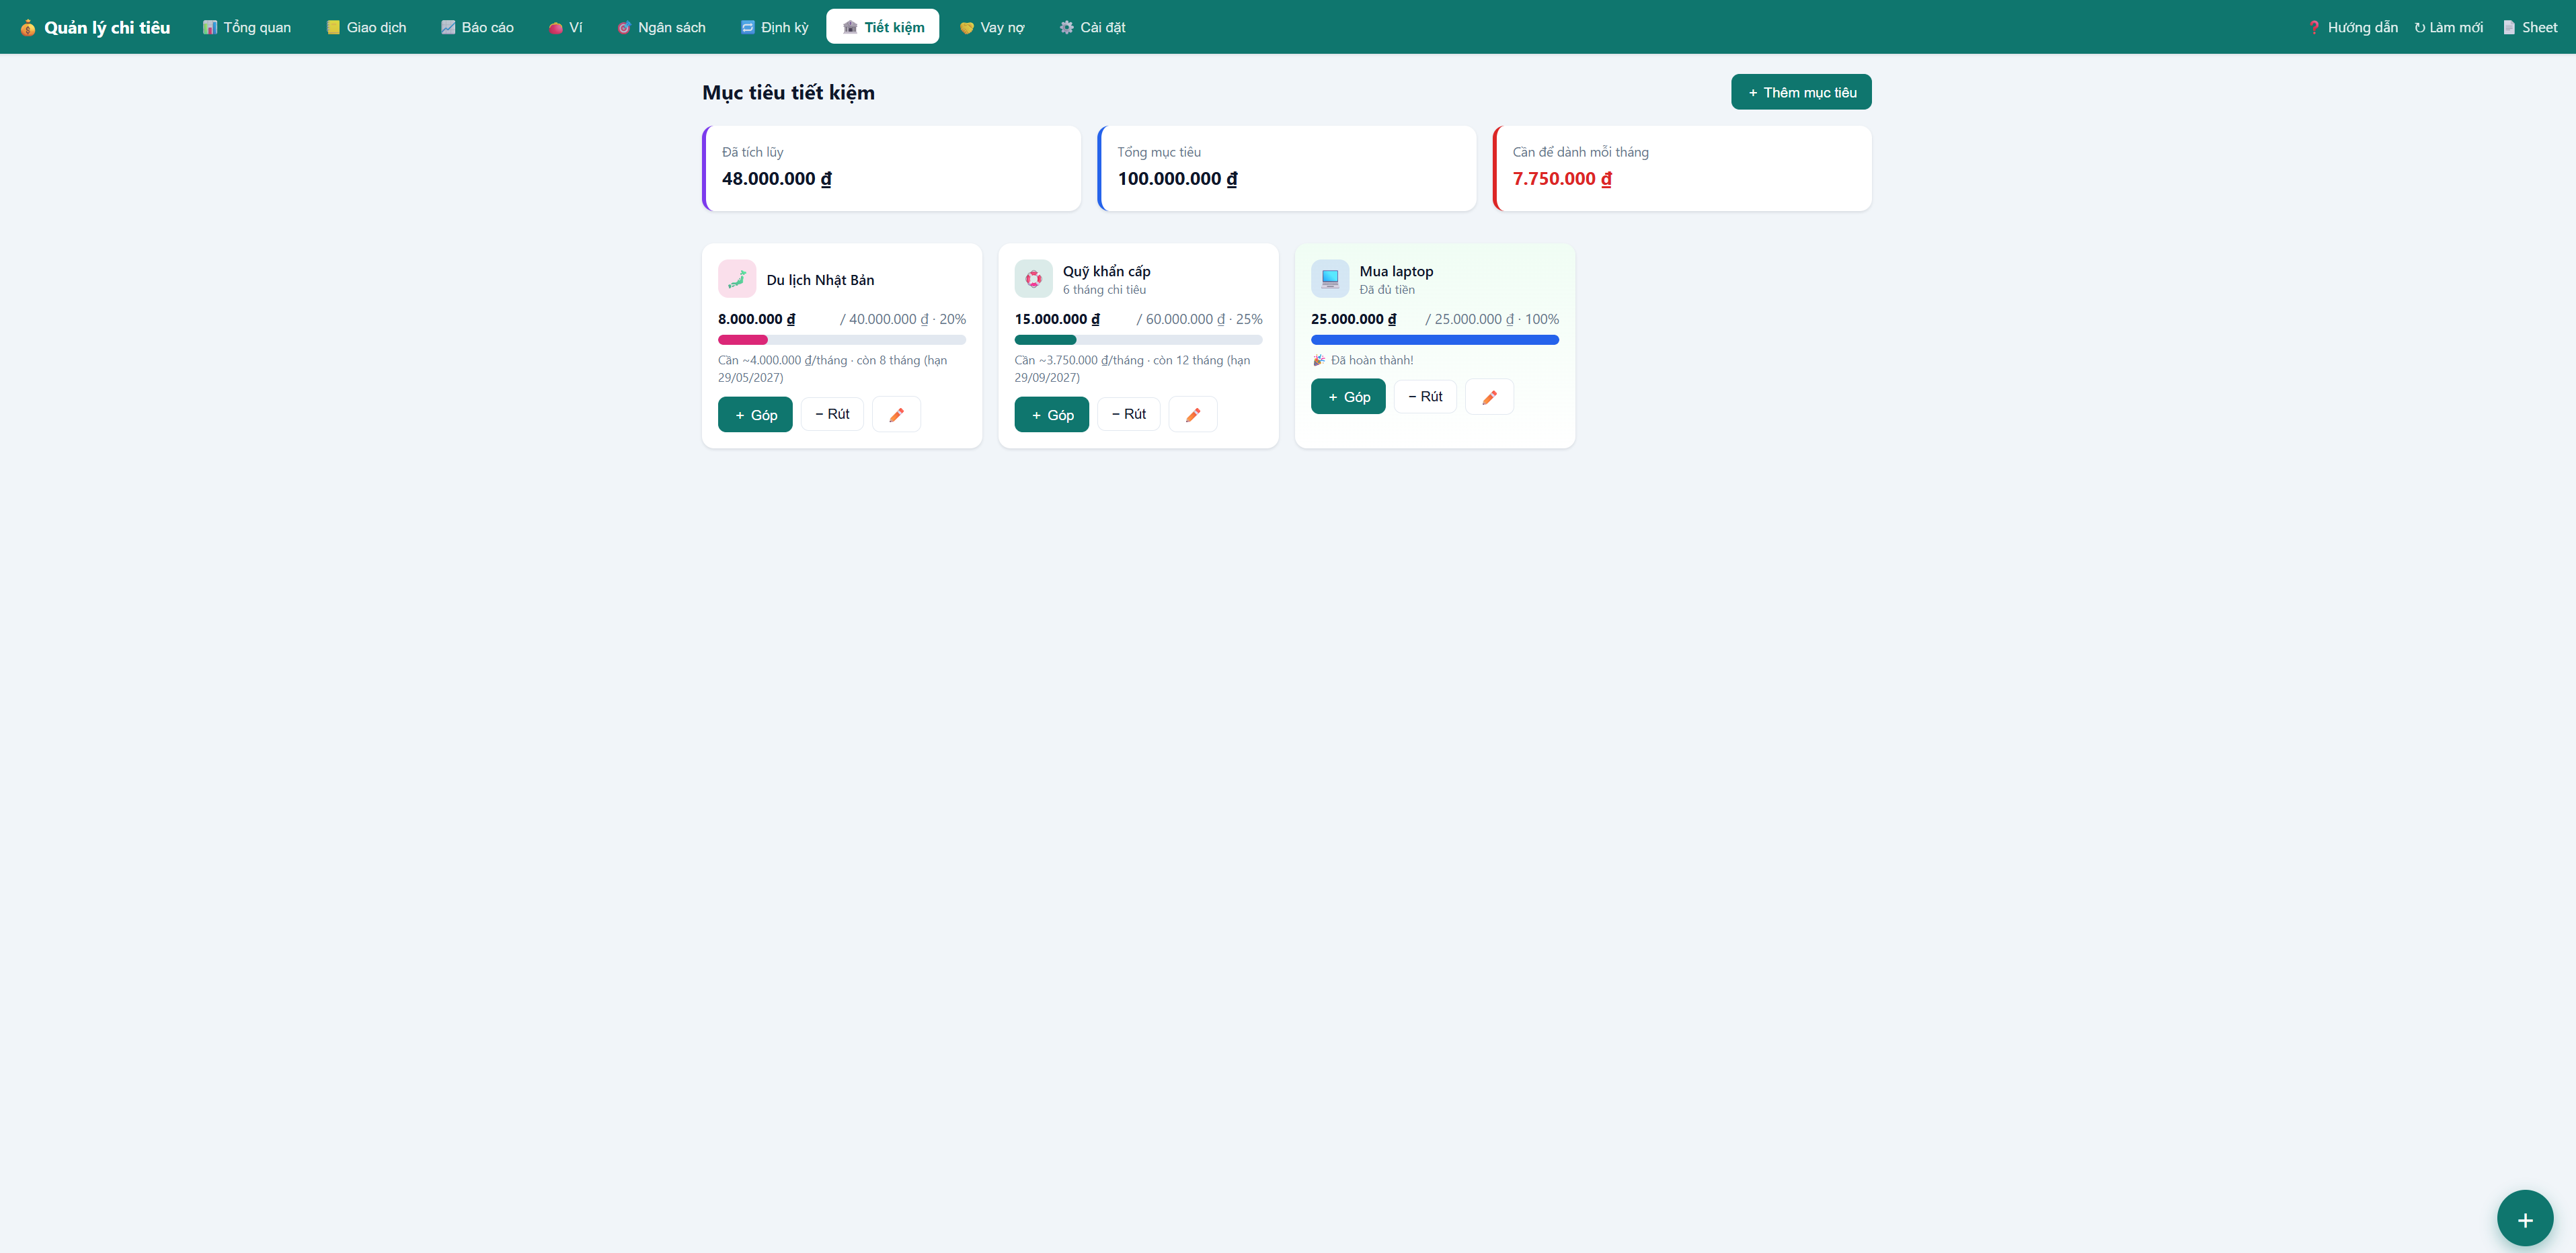Viewport: 2576px width, 1253px height.
Task: Go to the Ví tab
Action: tap(566, 27)
